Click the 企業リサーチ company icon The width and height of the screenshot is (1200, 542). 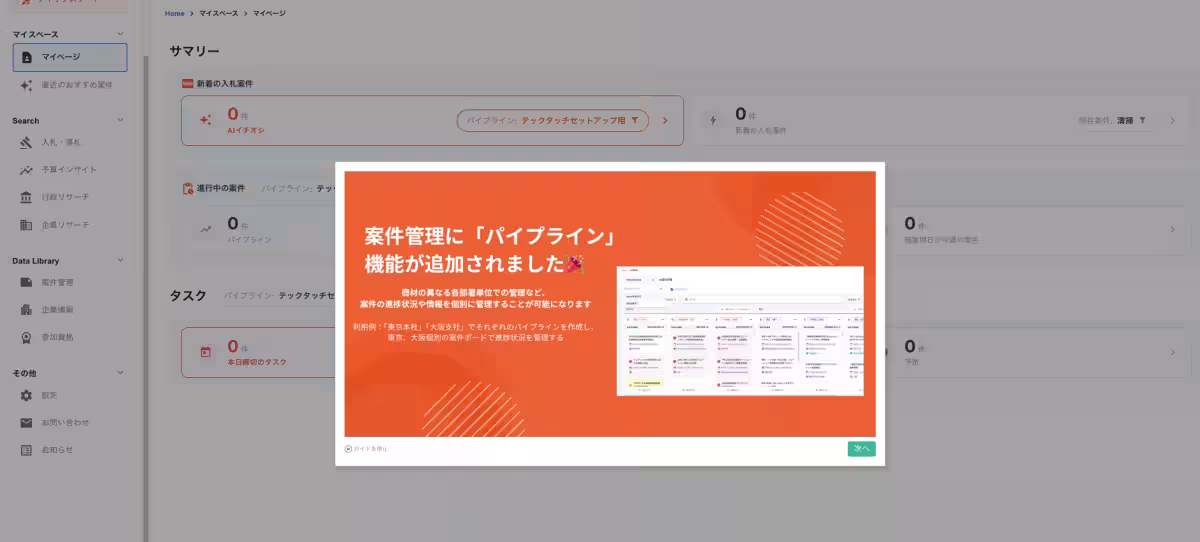click(27, 225)
